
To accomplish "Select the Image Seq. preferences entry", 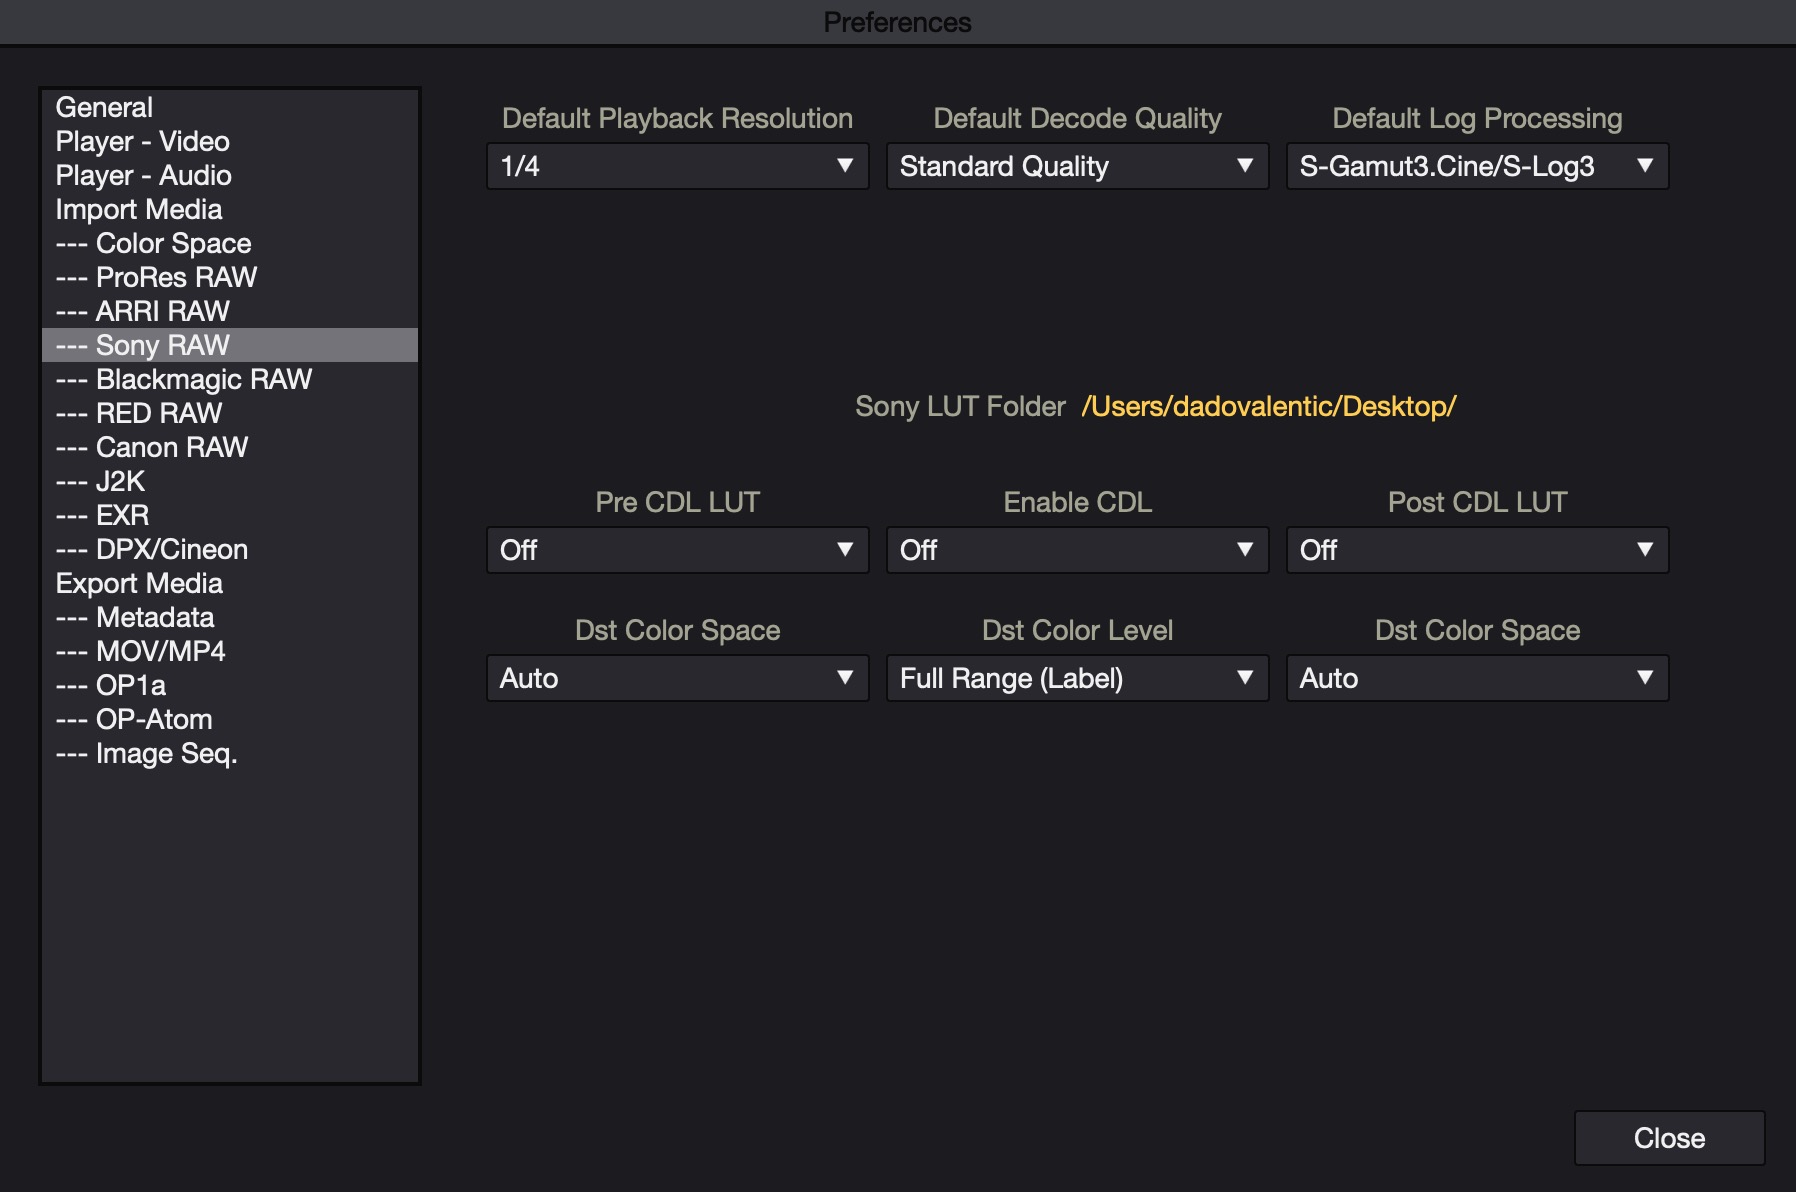I will pos(147,753).
